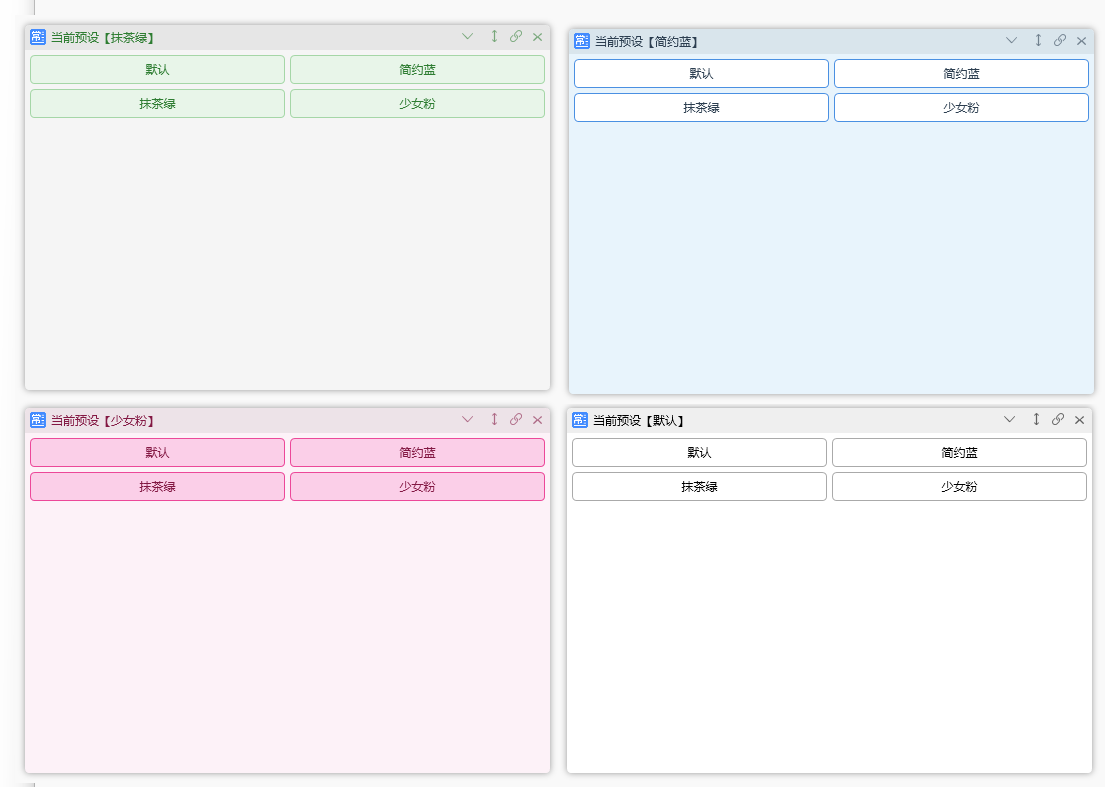Choose the pink 抹茶绿 button in the 少女粉 panel

157,487
